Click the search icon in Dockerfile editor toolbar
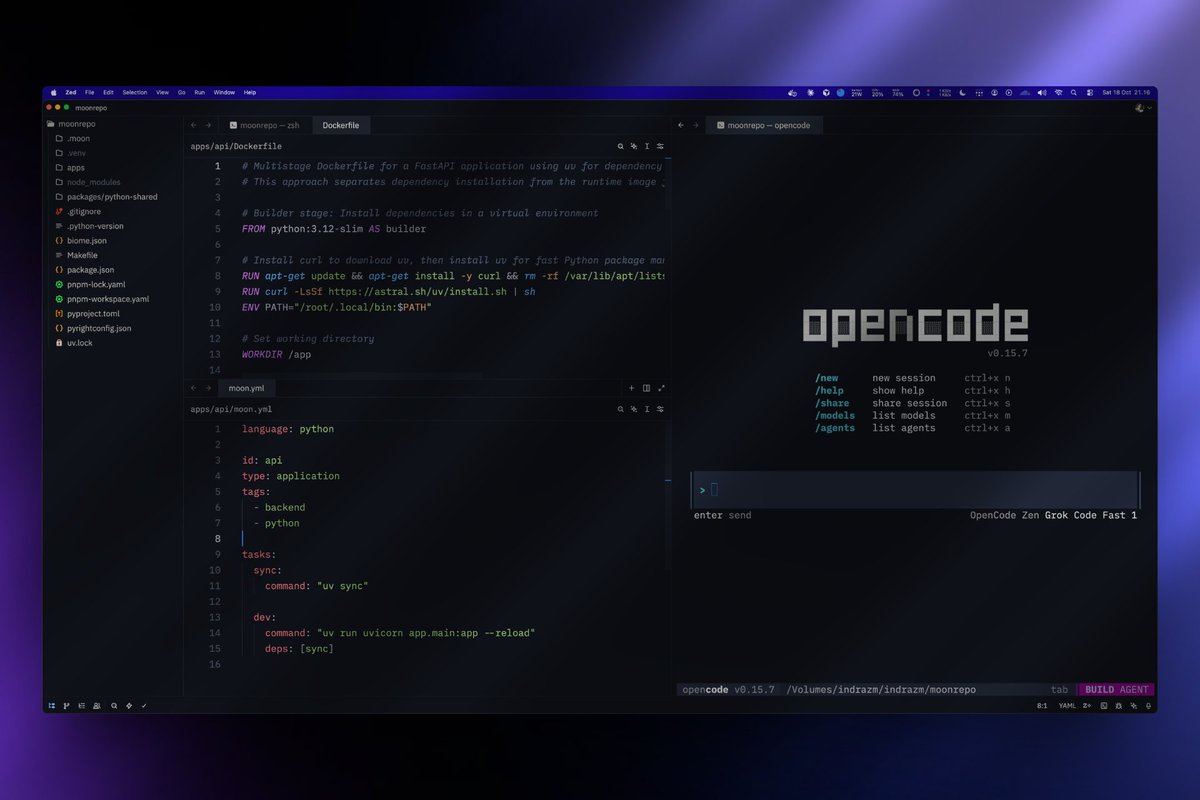The width and height of the screenshot is (1200, 800). [621, 146]
